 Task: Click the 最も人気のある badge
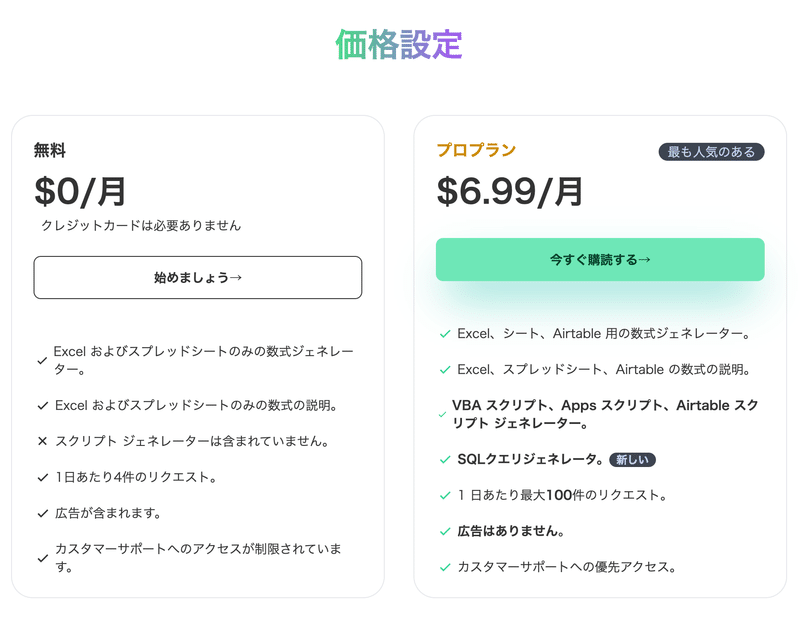(x=711, y=152)
